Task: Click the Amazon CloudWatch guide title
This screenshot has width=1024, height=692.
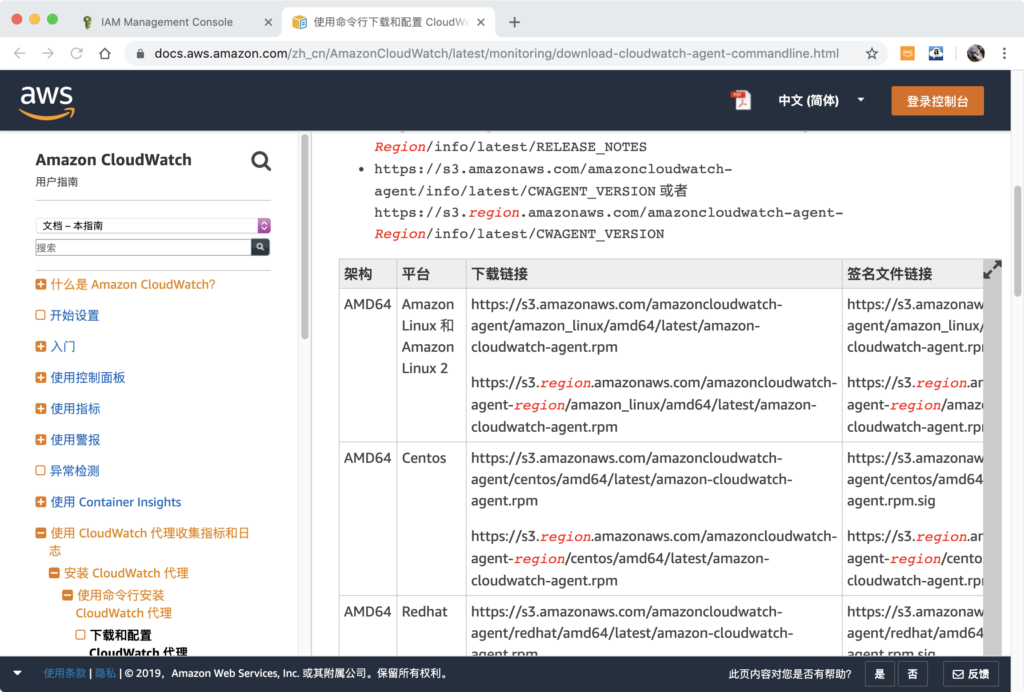Action: click(114, 160)
